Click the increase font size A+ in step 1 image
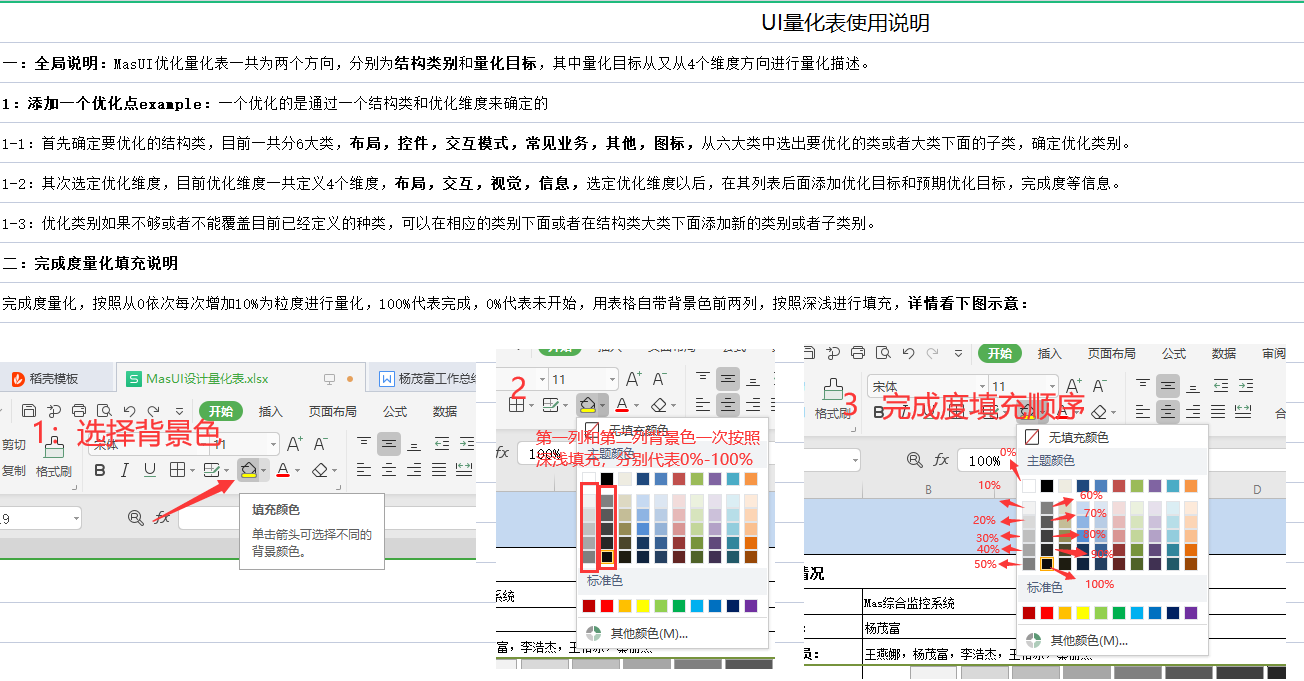Screen dimensions: 1304x681 [294, 443]
